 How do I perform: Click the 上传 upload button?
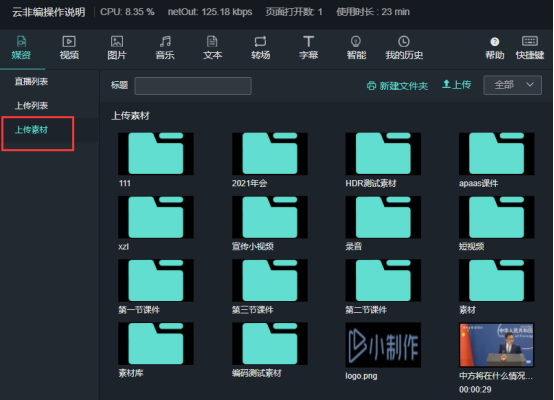pos(456,85)
